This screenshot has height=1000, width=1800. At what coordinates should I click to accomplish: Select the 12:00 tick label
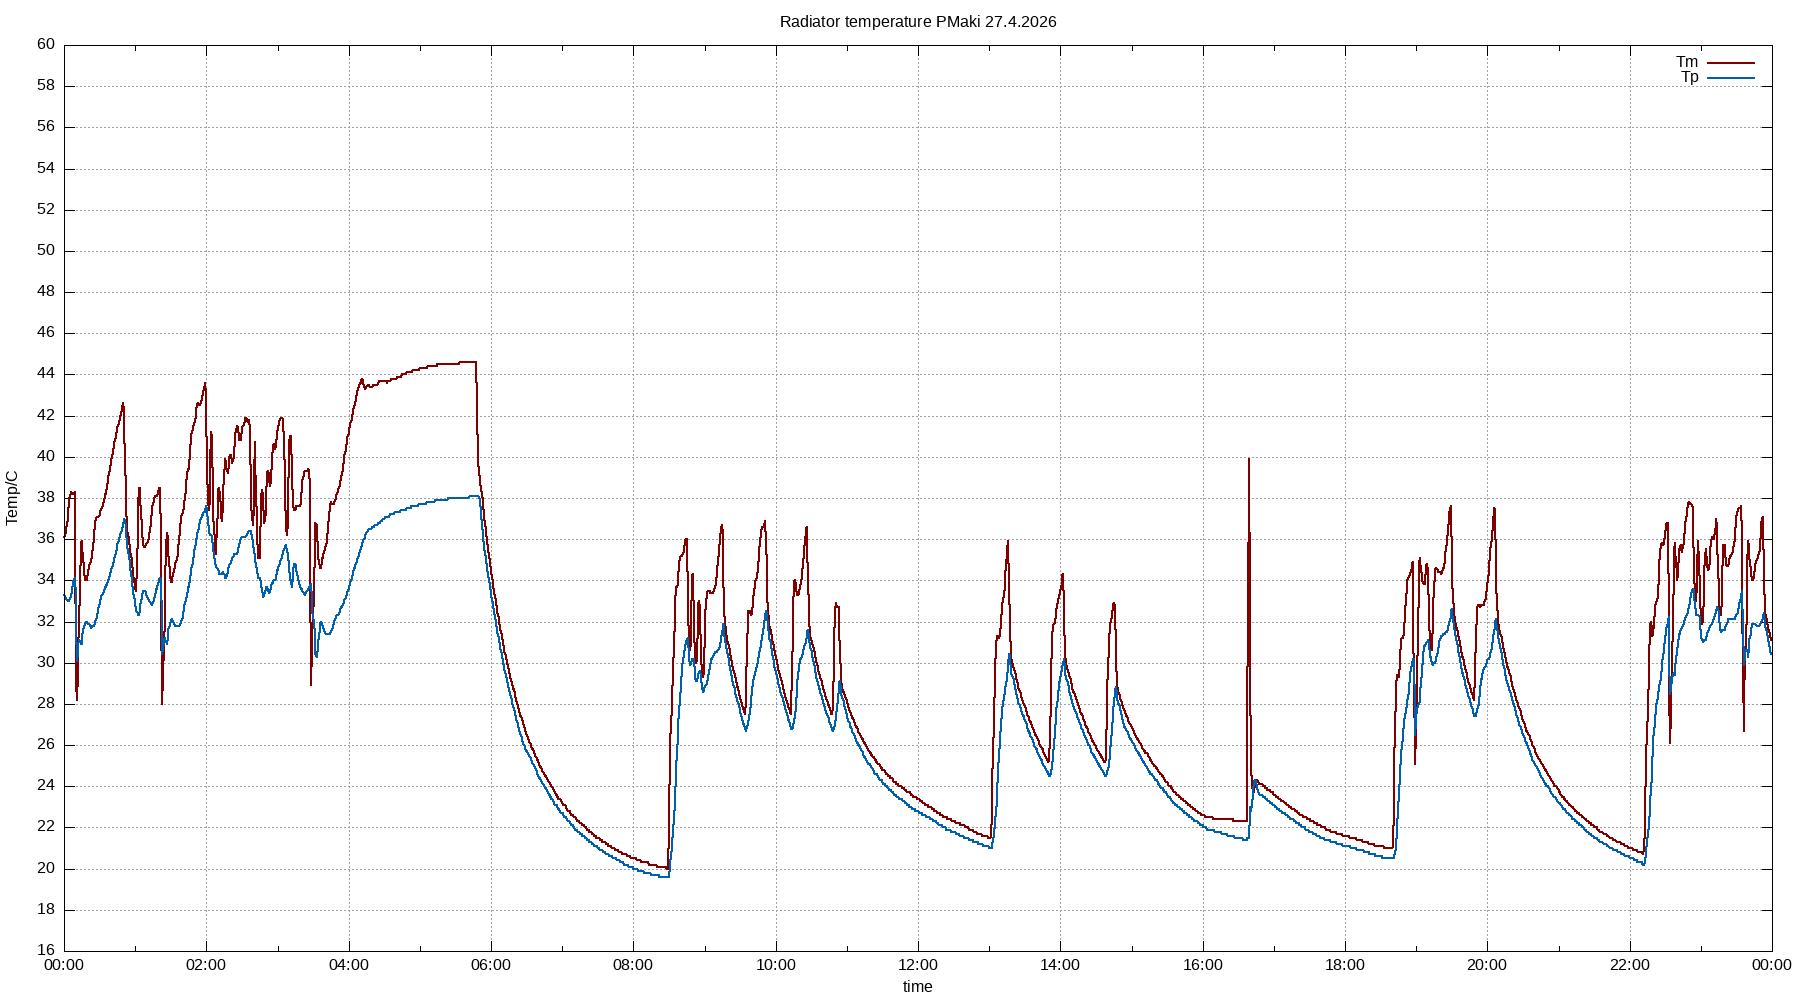[x=919, y=964]
